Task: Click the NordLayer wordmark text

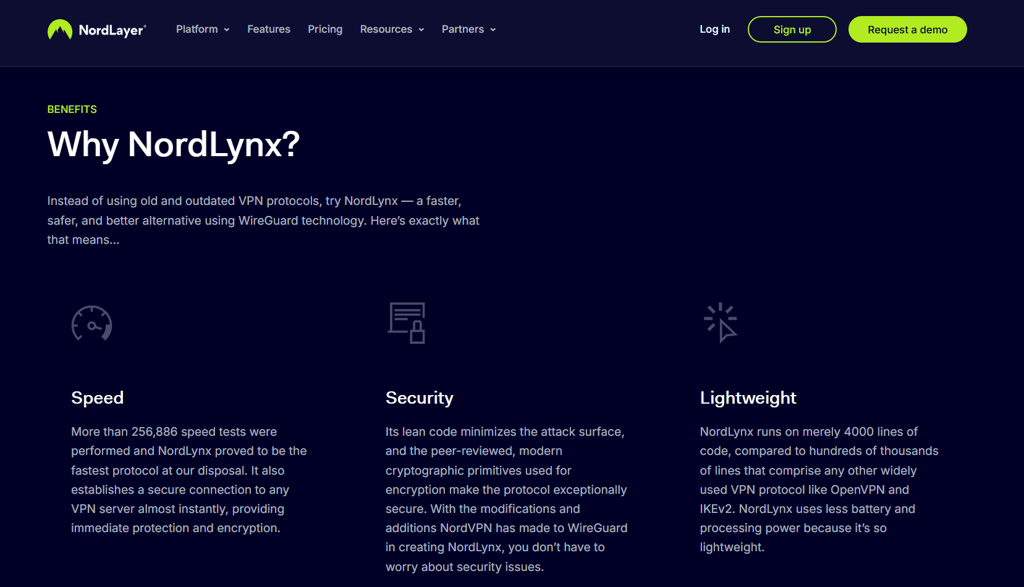Action: tap(112, 30)
